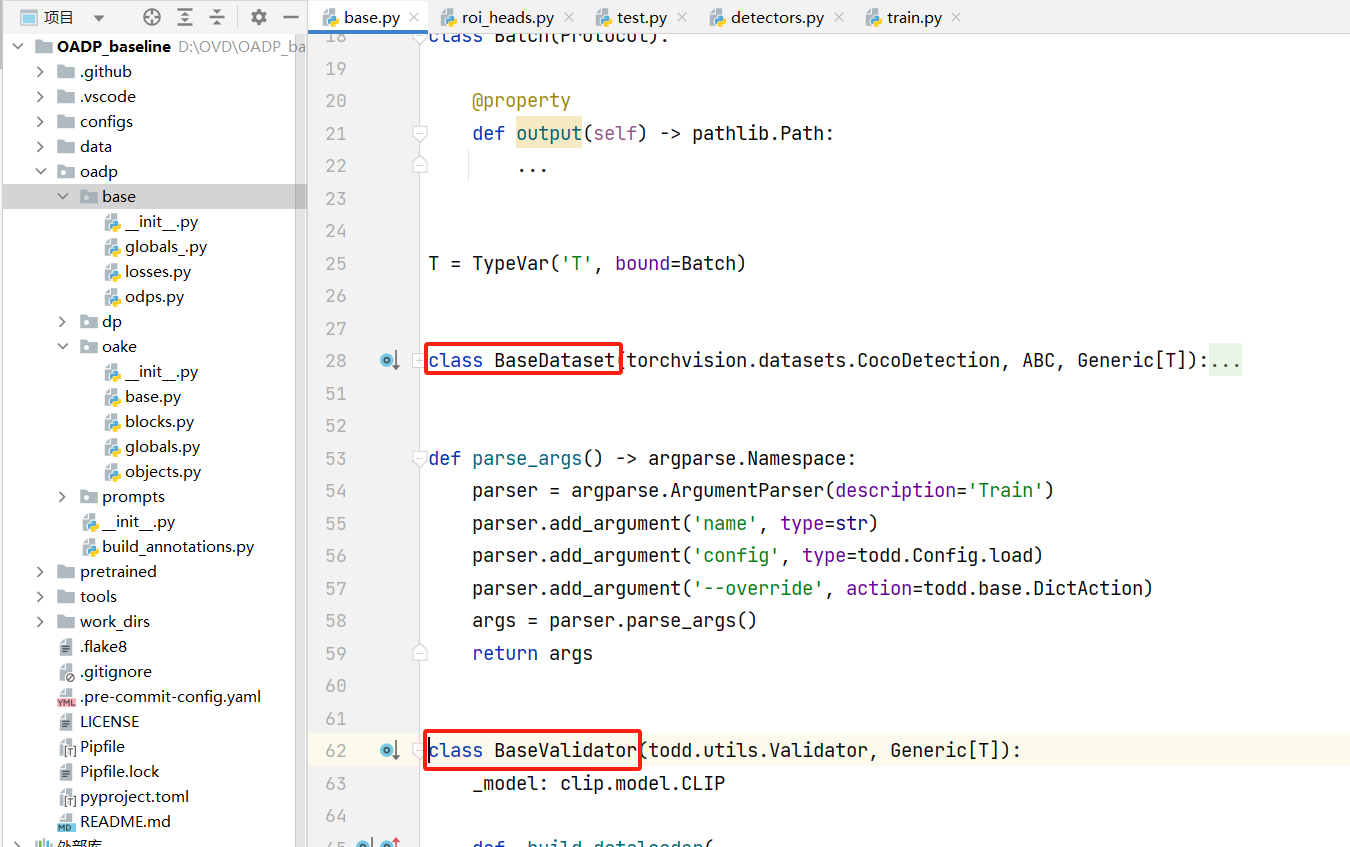Close the test.py tab

[x=681, y=18]
